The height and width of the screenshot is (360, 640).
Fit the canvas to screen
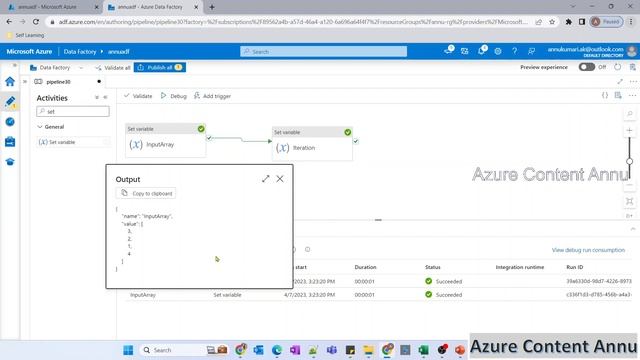click(630, 201)
